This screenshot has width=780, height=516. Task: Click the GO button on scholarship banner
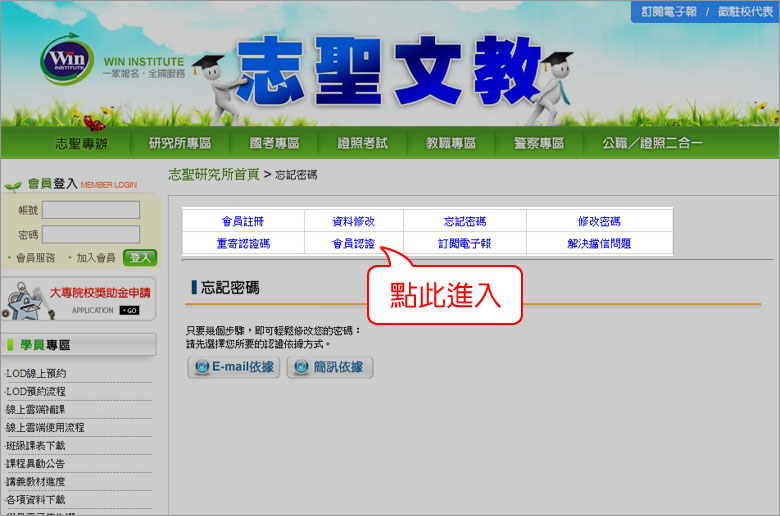(130, 310)
